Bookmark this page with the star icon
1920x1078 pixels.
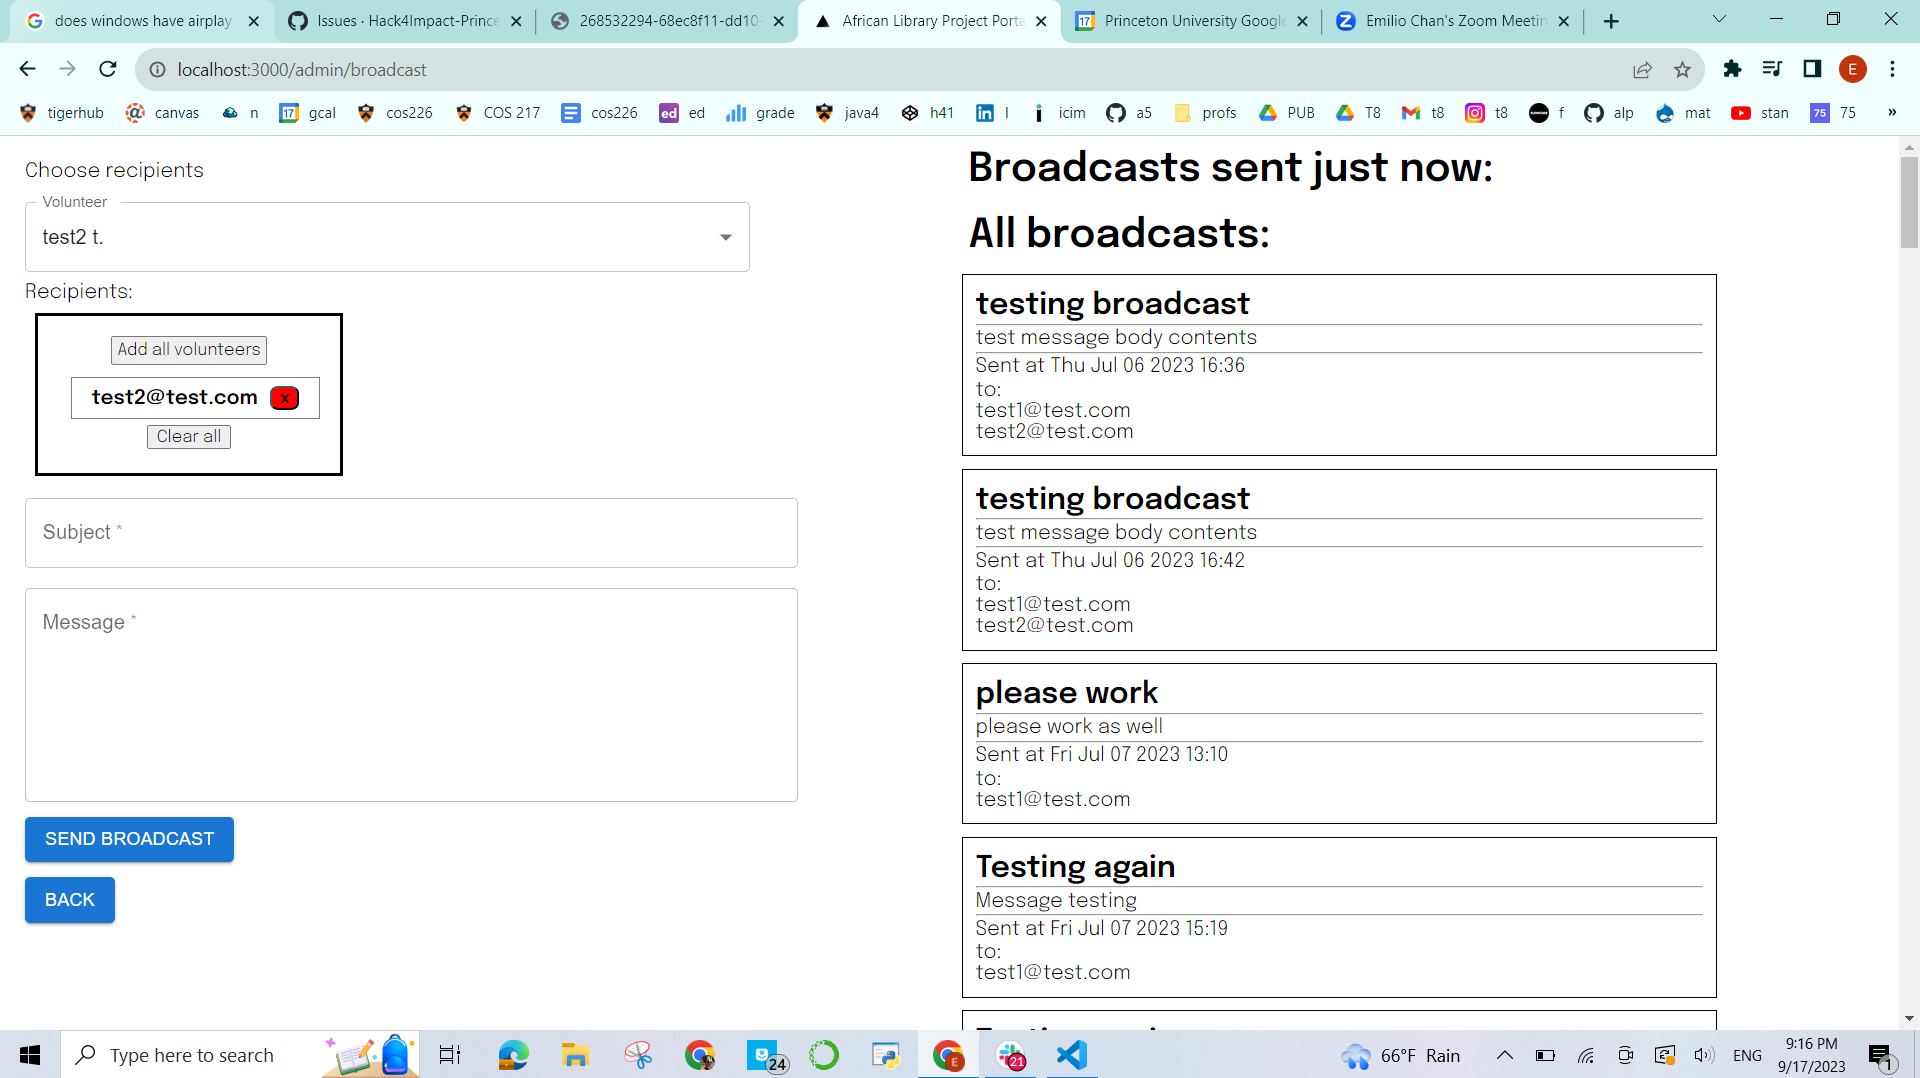click(x=1683, y=69)
